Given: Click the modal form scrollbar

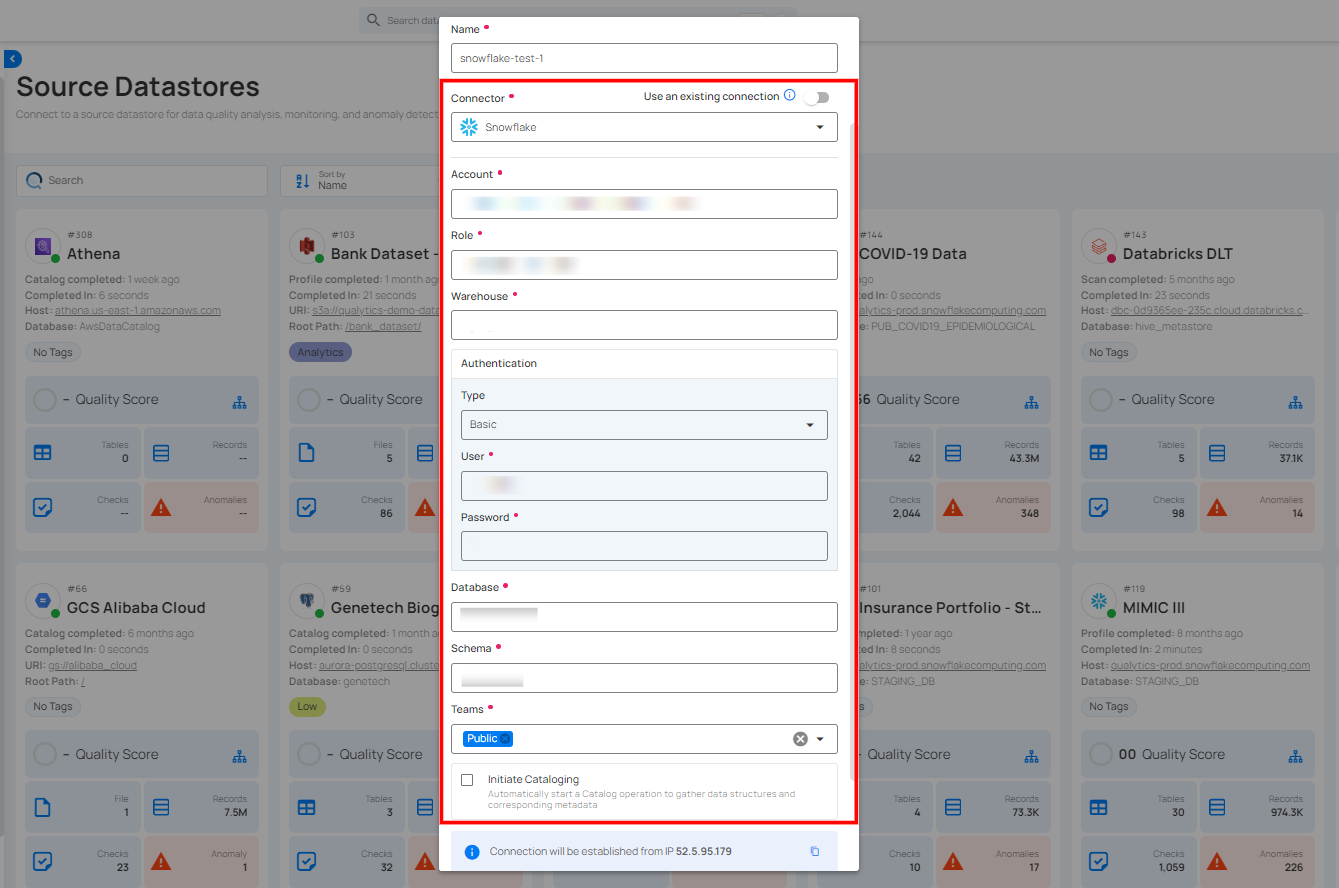Looking at the screenshot, I should [852, 450].
